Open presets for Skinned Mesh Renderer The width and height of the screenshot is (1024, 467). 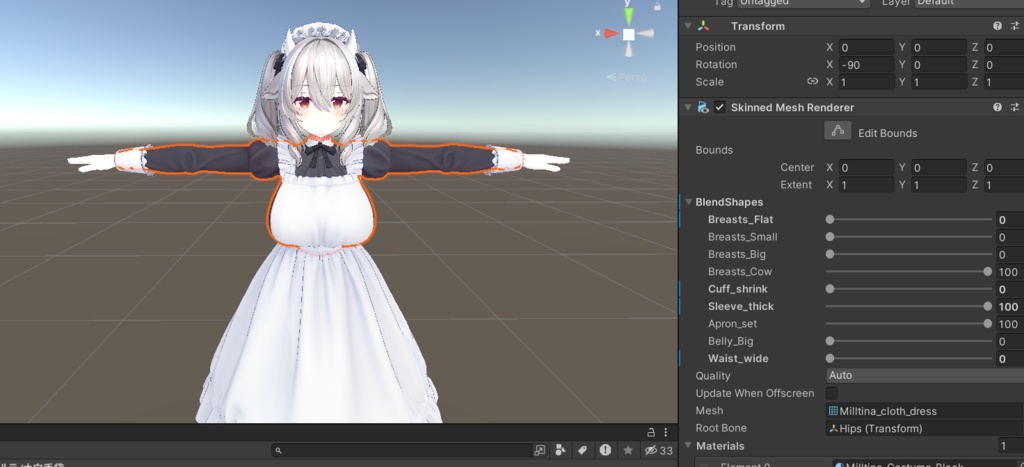point(1015,107)
